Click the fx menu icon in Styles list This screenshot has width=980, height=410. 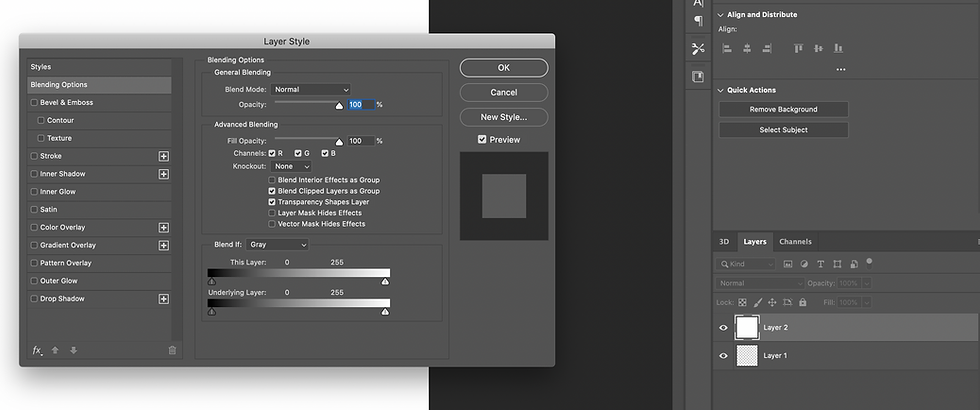coord(38,351)
